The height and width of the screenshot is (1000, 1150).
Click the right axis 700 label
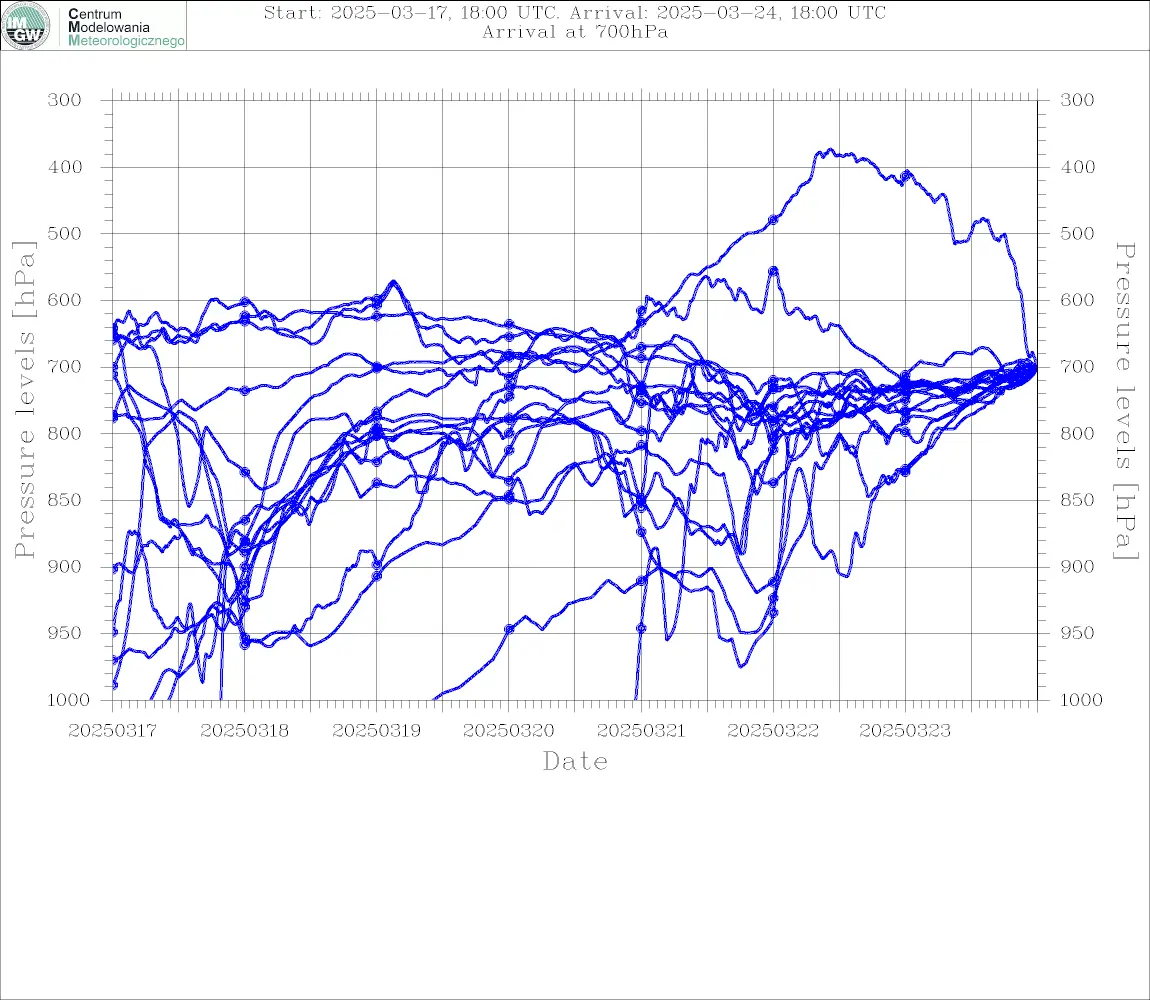click(1077, 366)
